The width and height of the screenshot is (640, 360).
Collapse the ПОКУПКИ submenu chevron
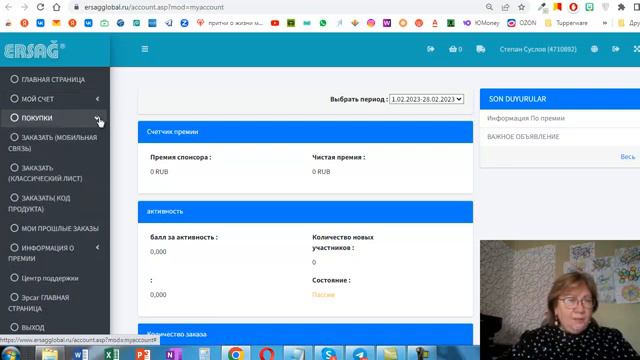tap(98, 118)
